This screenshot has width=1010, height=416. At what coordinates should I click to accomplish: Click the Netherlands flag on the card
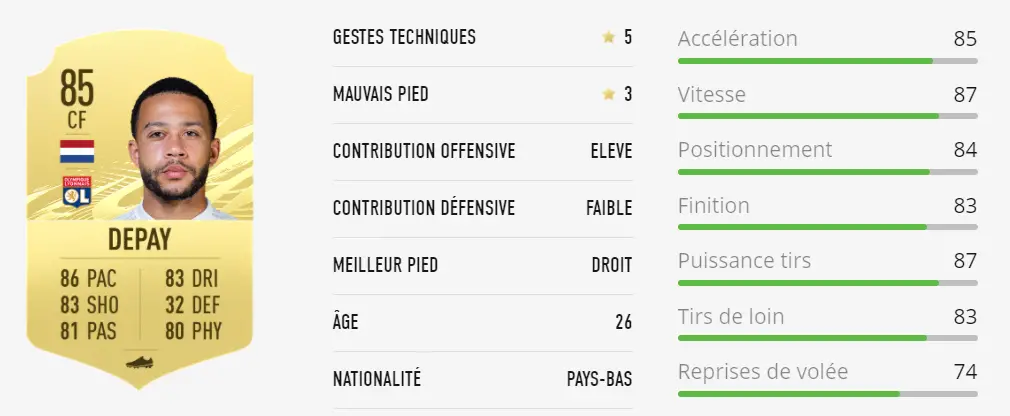pos(77,151)
